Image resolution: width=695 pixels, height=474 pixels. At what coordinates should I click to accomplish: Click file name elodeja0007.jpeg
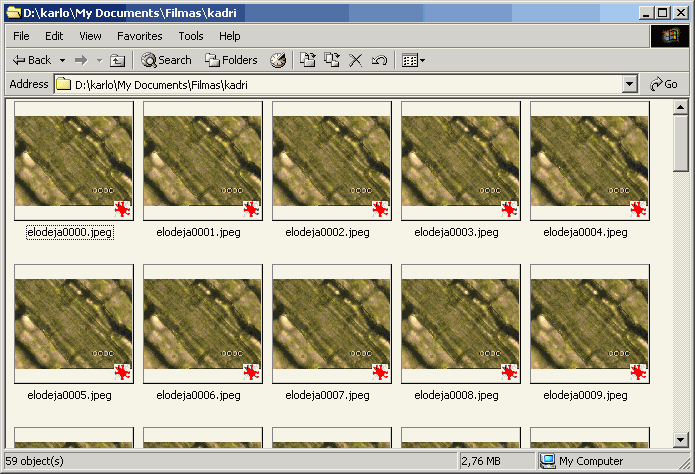tap(328, 395)
